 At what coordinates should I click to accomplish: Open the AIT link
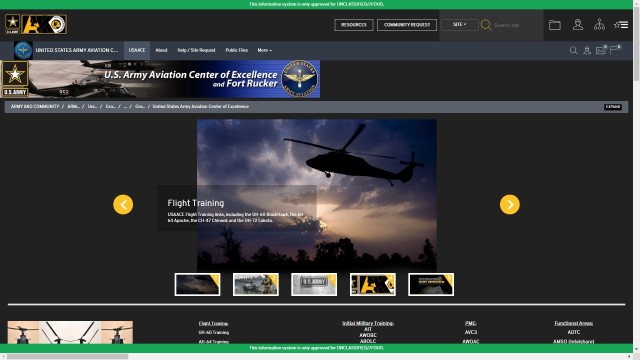368,329
